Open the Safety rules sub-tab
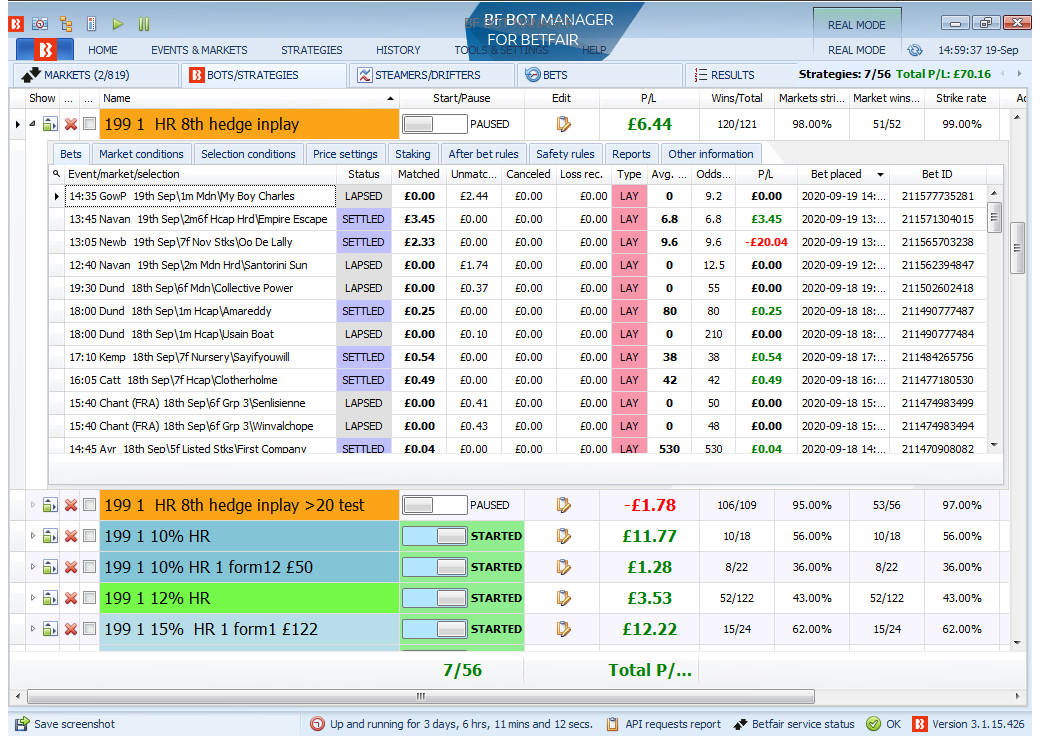 tap(565, 154)
